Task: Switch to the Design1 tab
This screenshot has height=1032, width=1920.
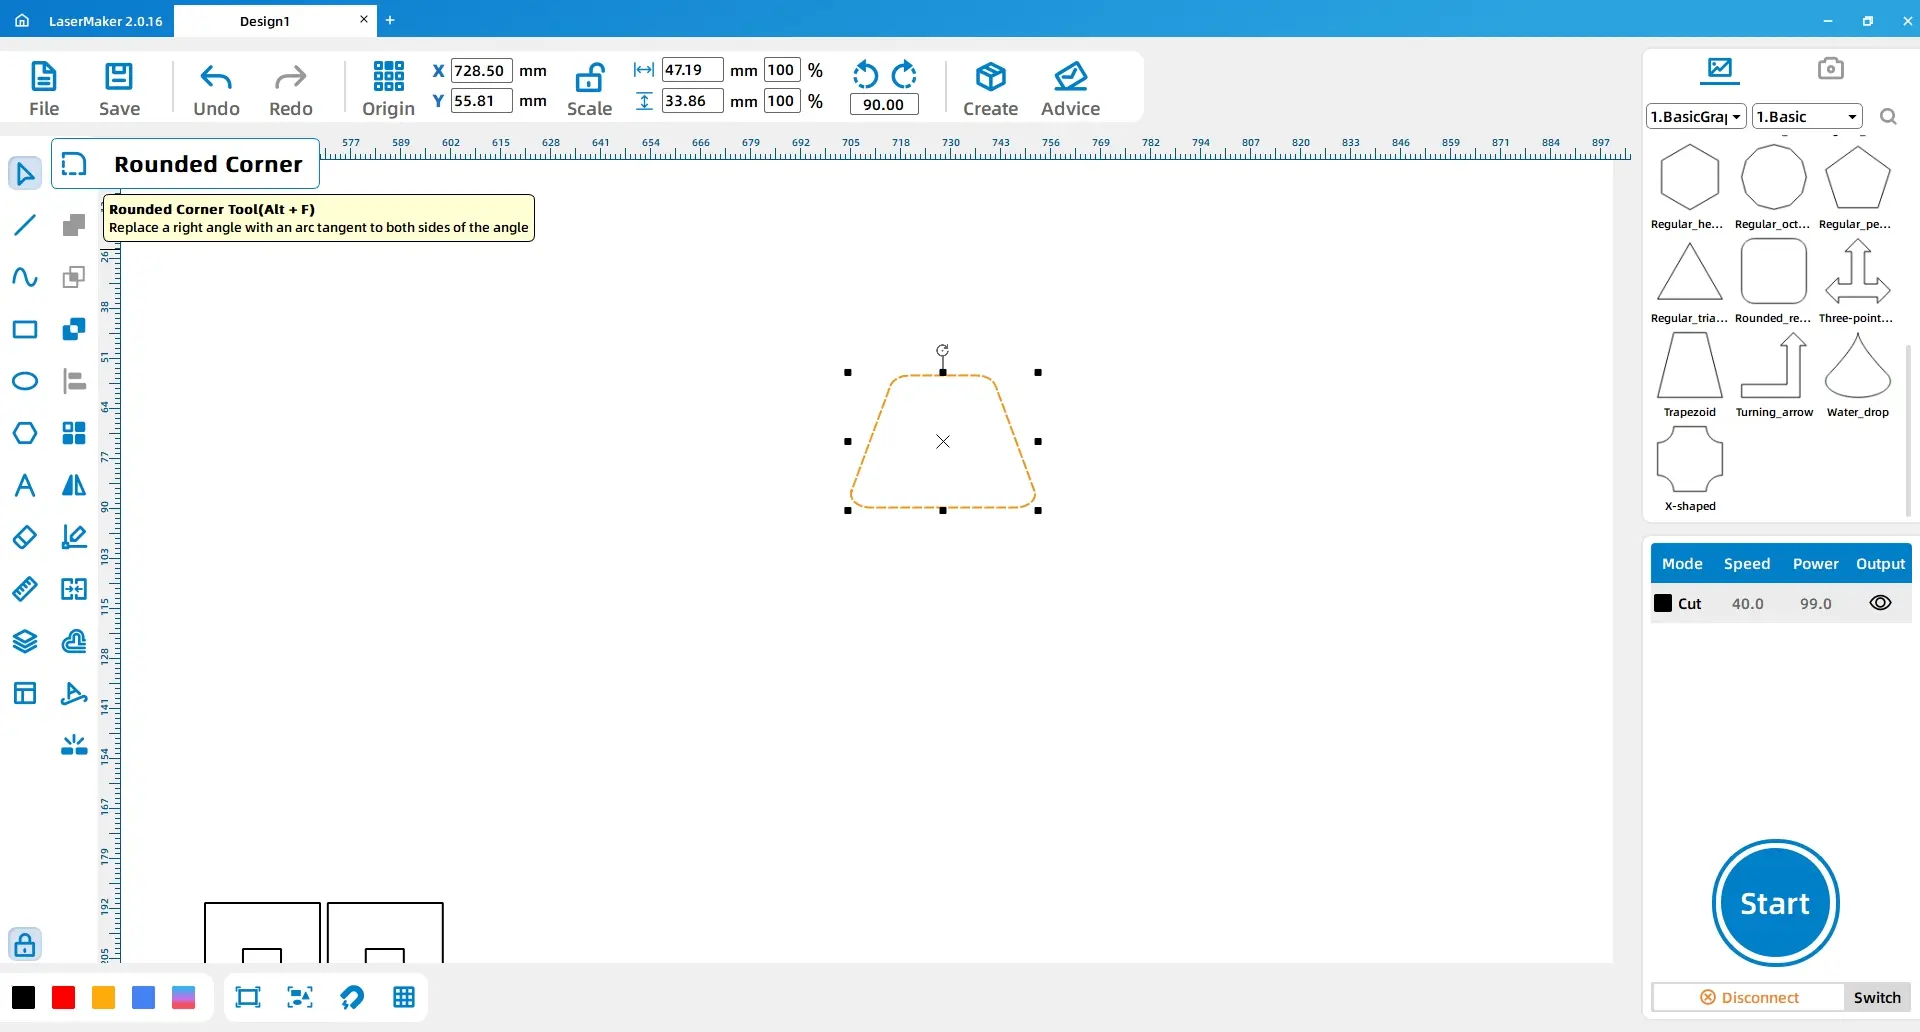Action: [265, 21]
